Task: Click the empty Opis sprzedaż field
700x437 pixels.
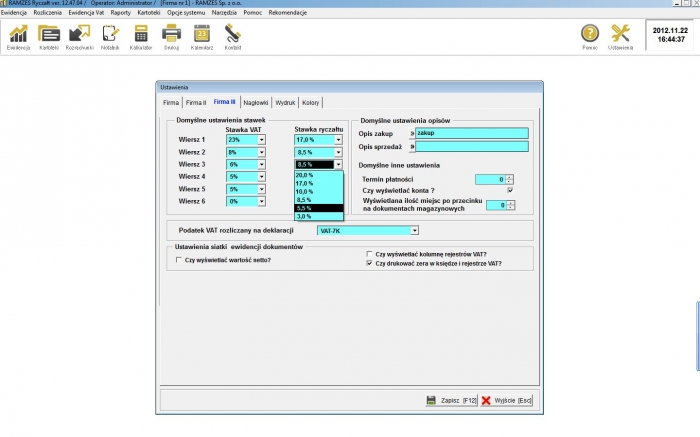Action: [x=472, y=146]
